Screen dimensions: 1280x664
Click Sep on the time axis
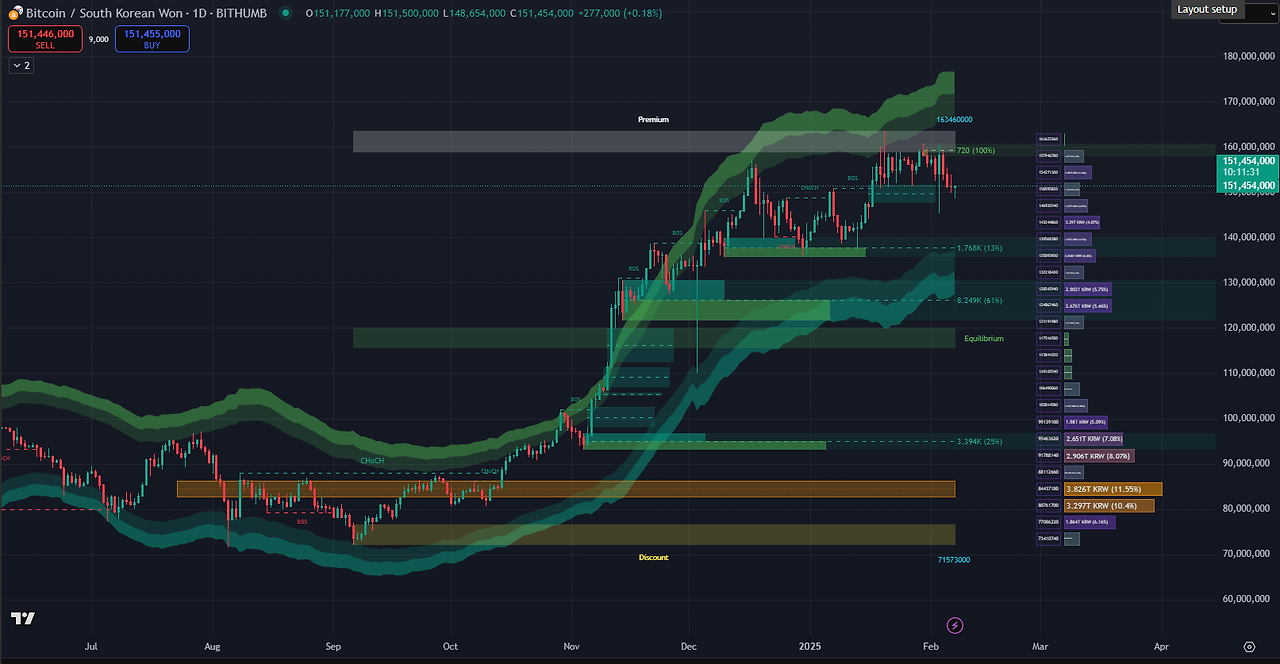334,648
